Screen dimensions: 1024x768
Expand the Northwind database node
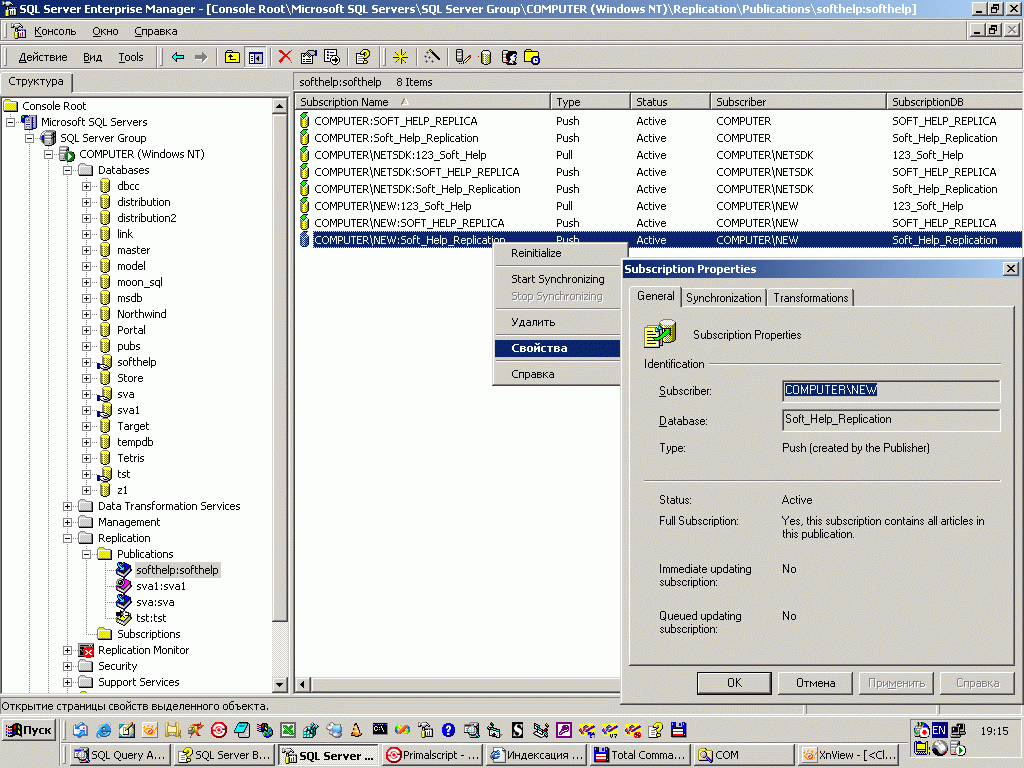pos(86,314)
